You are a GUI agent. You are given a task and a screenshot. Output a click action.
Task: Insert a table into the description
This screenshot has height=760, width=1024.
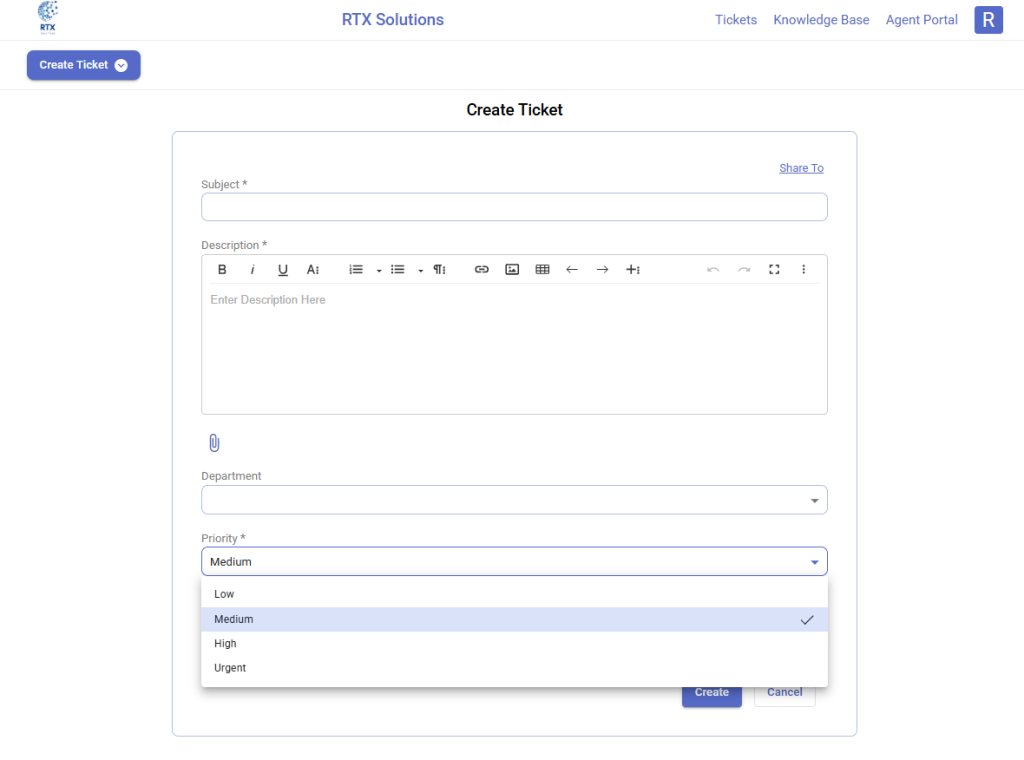(x=542, y=269)
